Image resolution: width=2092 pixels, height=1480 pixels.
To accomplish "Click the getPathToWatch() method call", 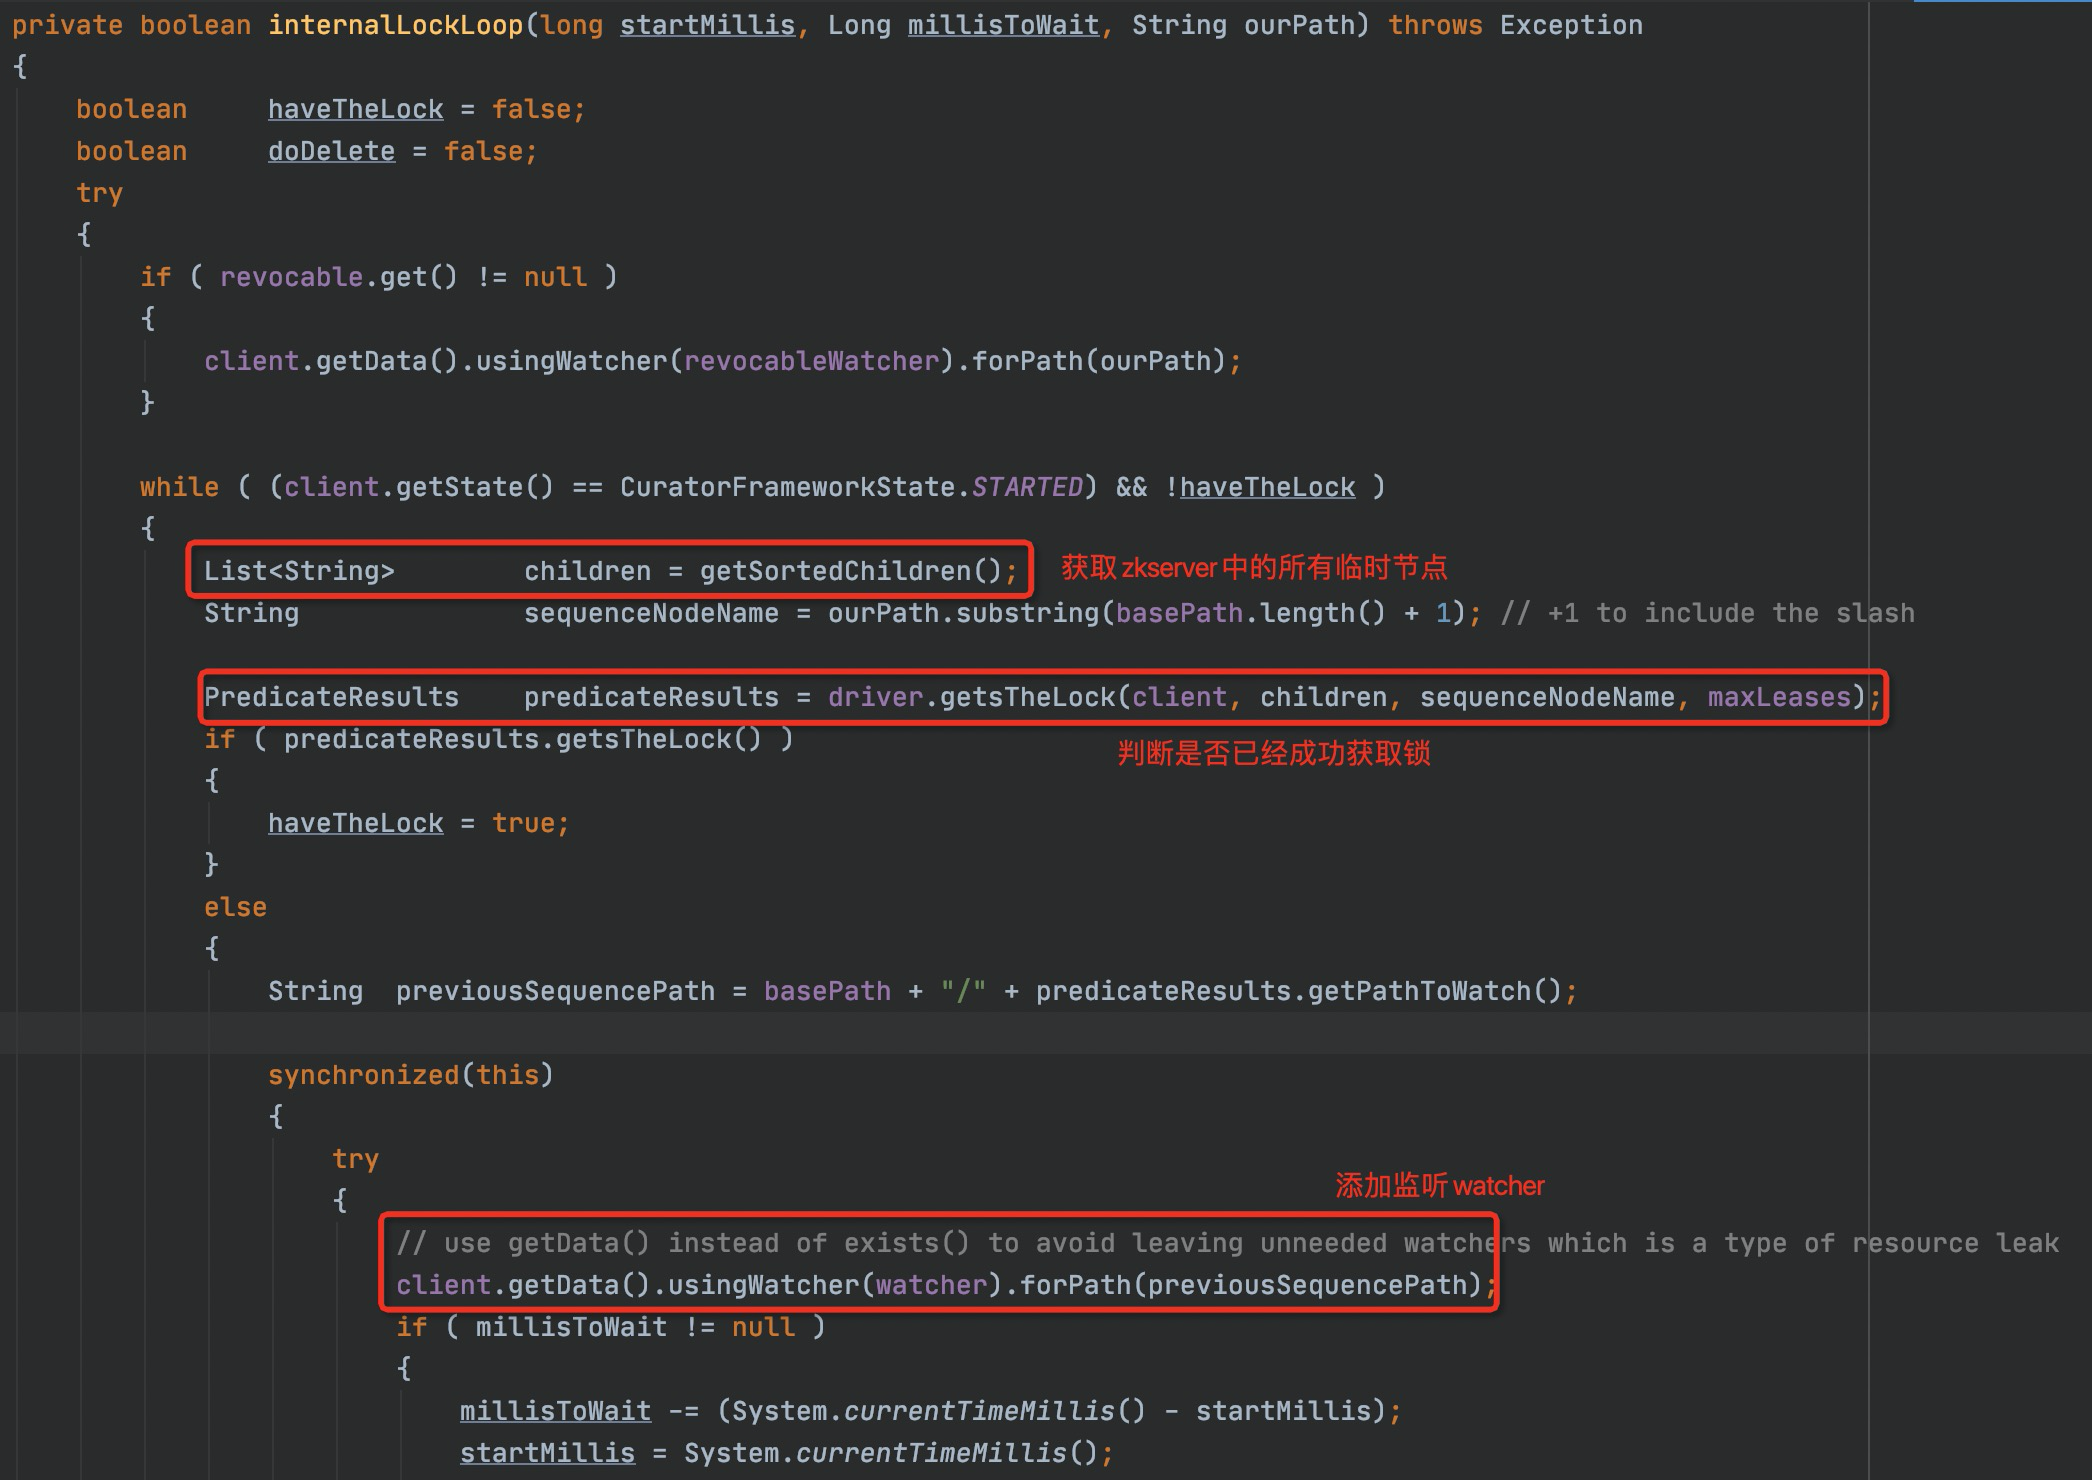I will click(1434, 991).
